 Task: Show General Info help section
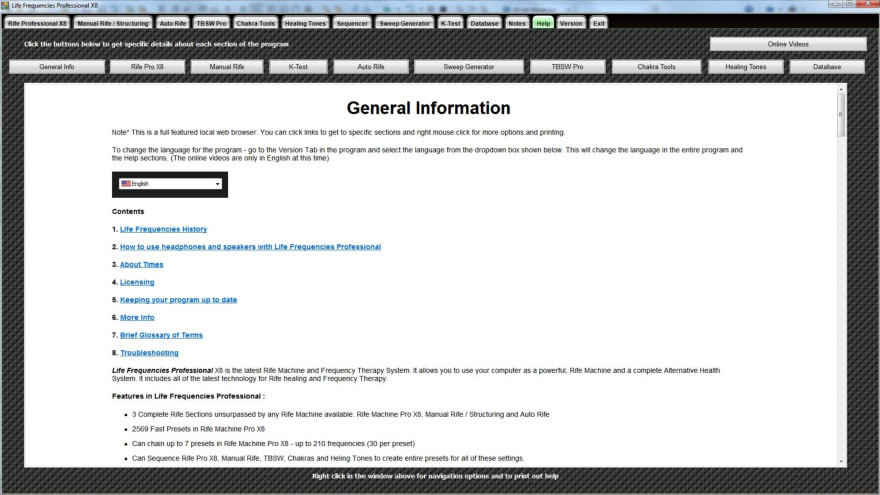coord(57,67)
